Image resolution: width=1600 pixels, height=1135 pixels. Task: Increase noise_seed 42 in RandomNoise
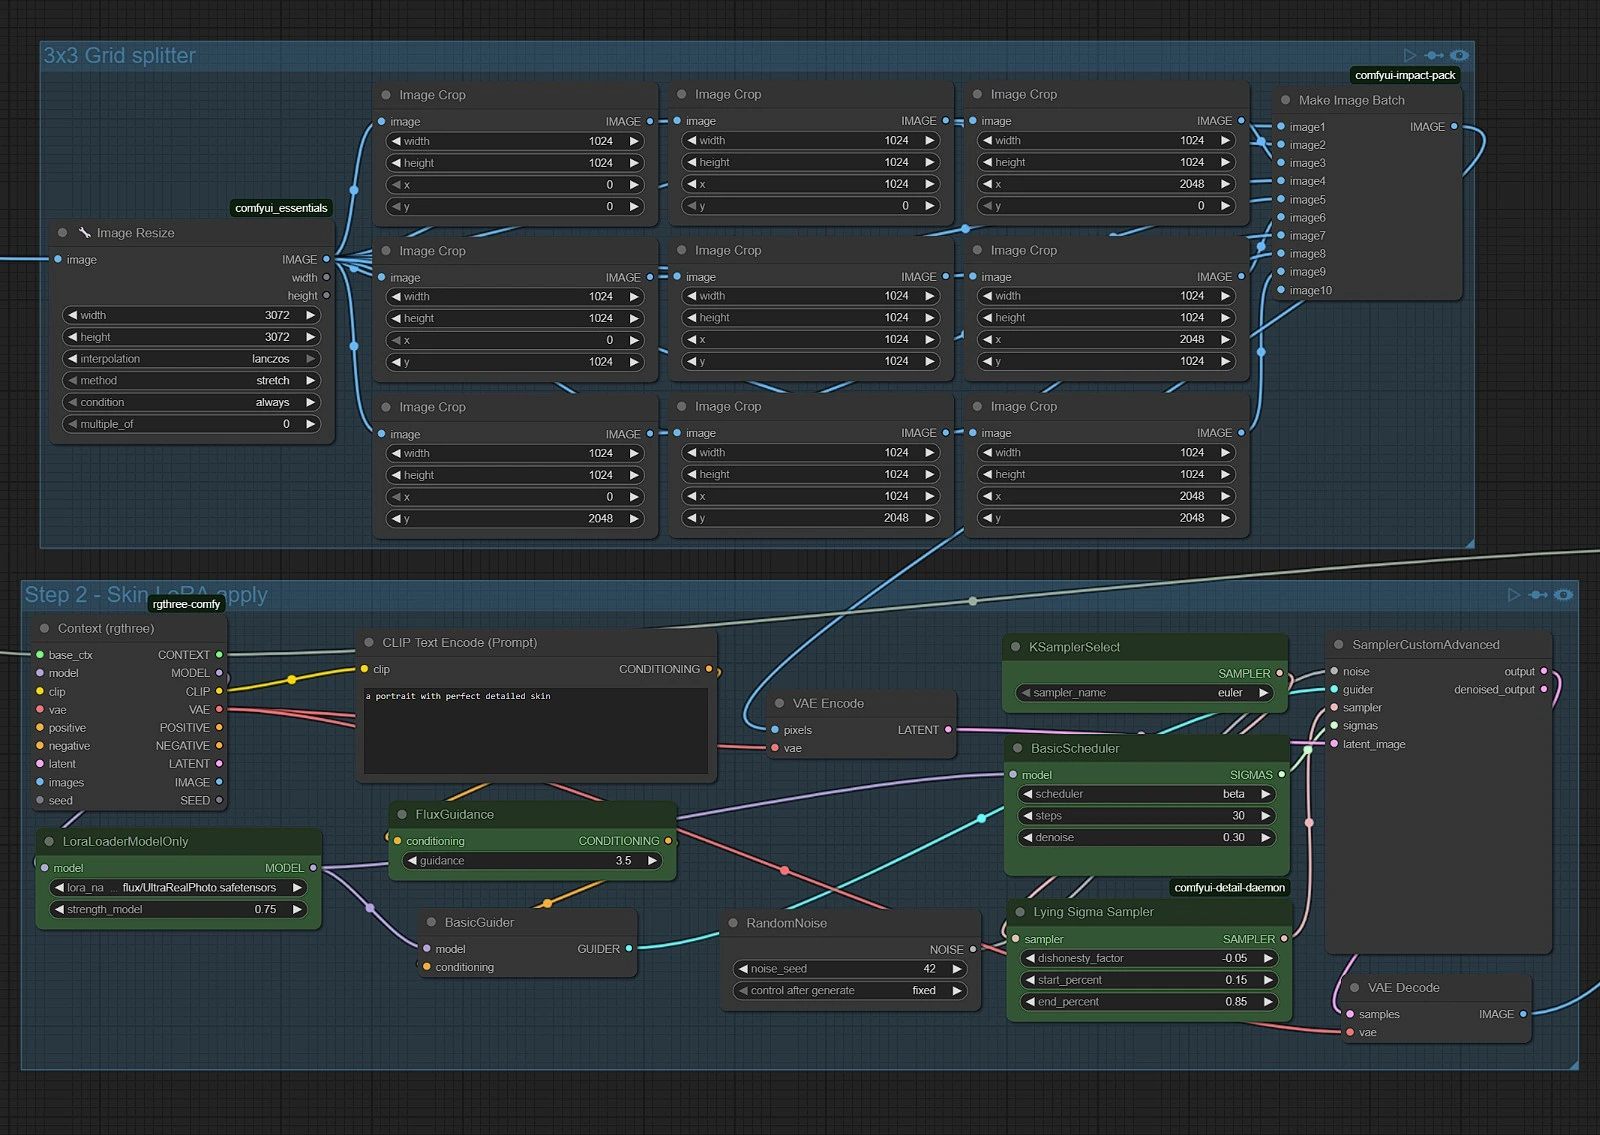[956, 969]
